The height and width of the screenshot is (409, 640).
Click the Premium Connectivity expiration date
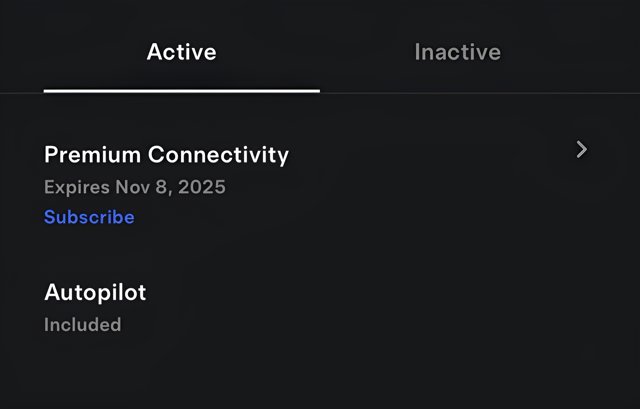click(134, 187)
